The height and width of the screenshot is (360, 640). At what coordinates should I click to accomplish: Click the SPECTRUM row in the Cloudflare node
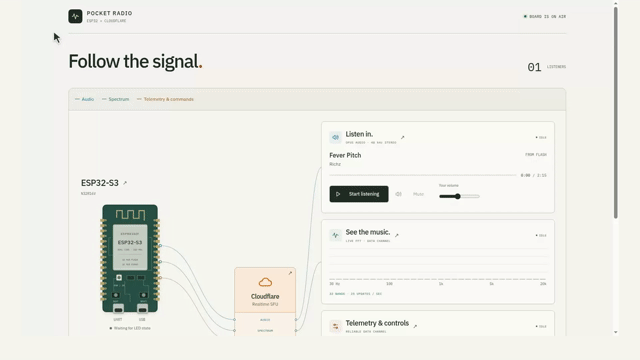(x=265, y=331)
